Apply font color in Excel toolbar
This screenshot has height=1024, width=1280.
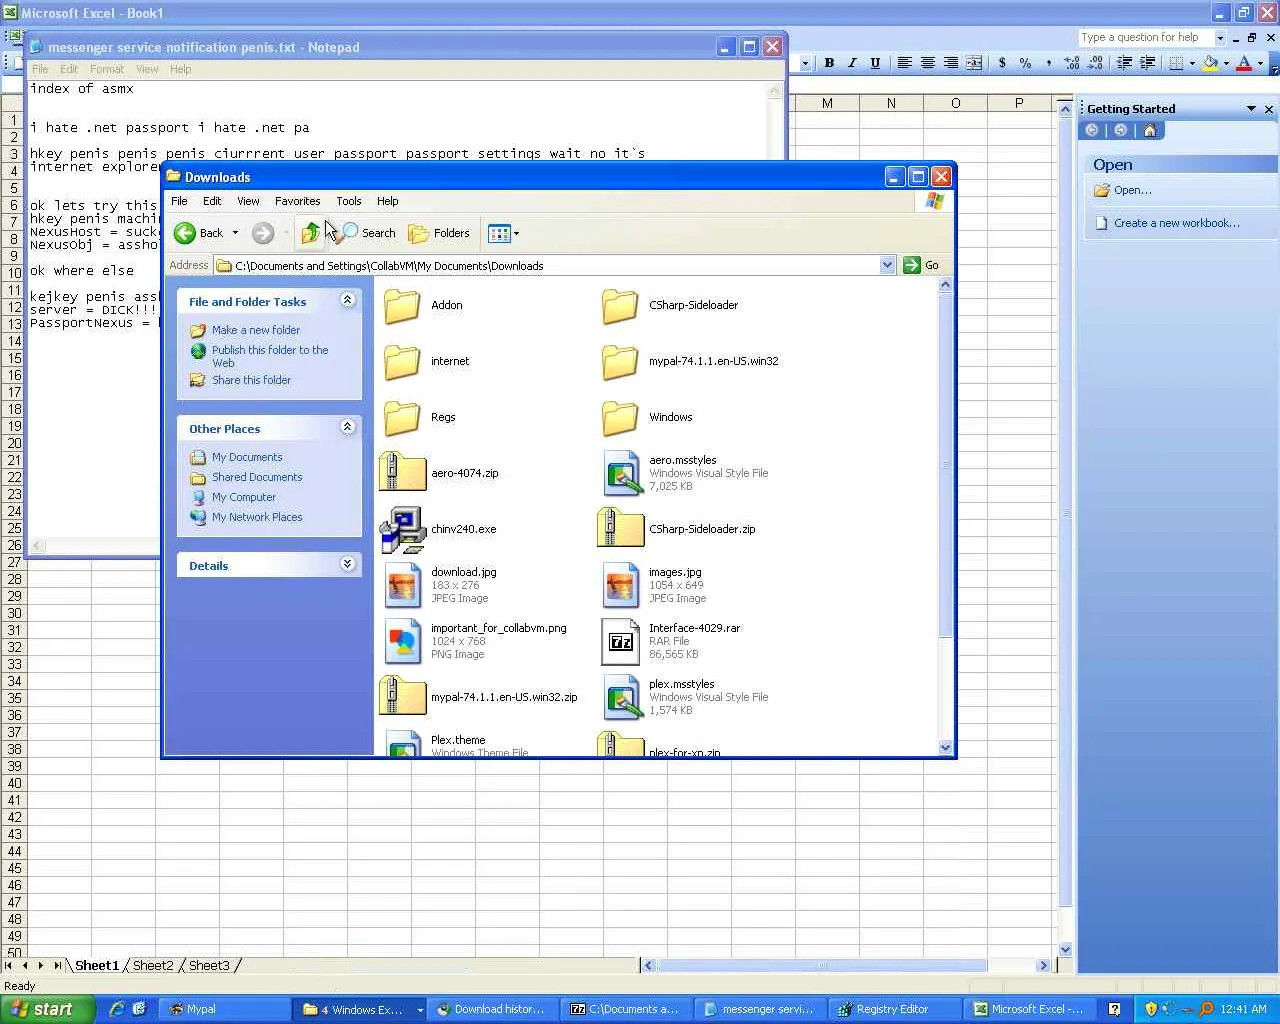pos(1244,62)
